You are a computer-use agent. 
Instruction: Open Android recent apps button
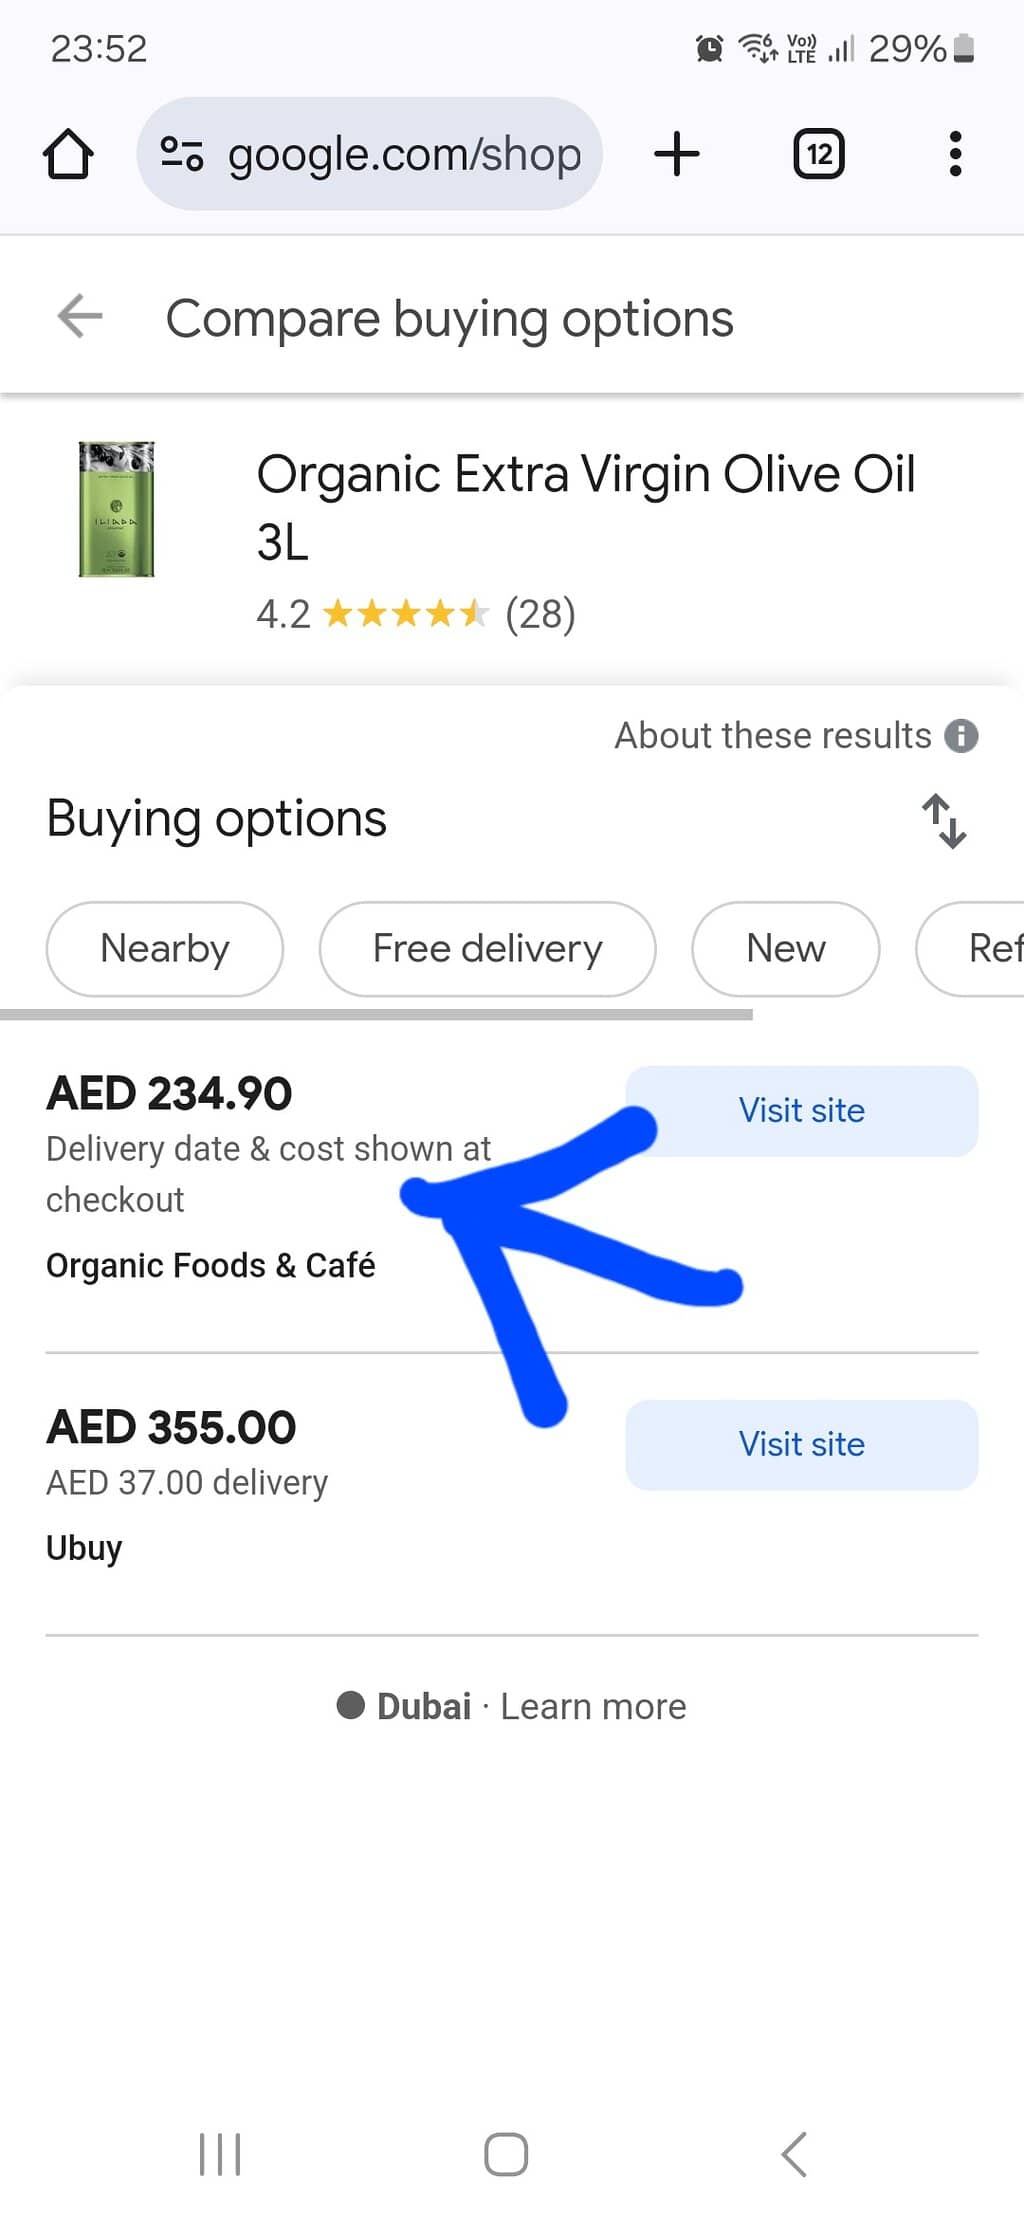tap(220, 2154)
